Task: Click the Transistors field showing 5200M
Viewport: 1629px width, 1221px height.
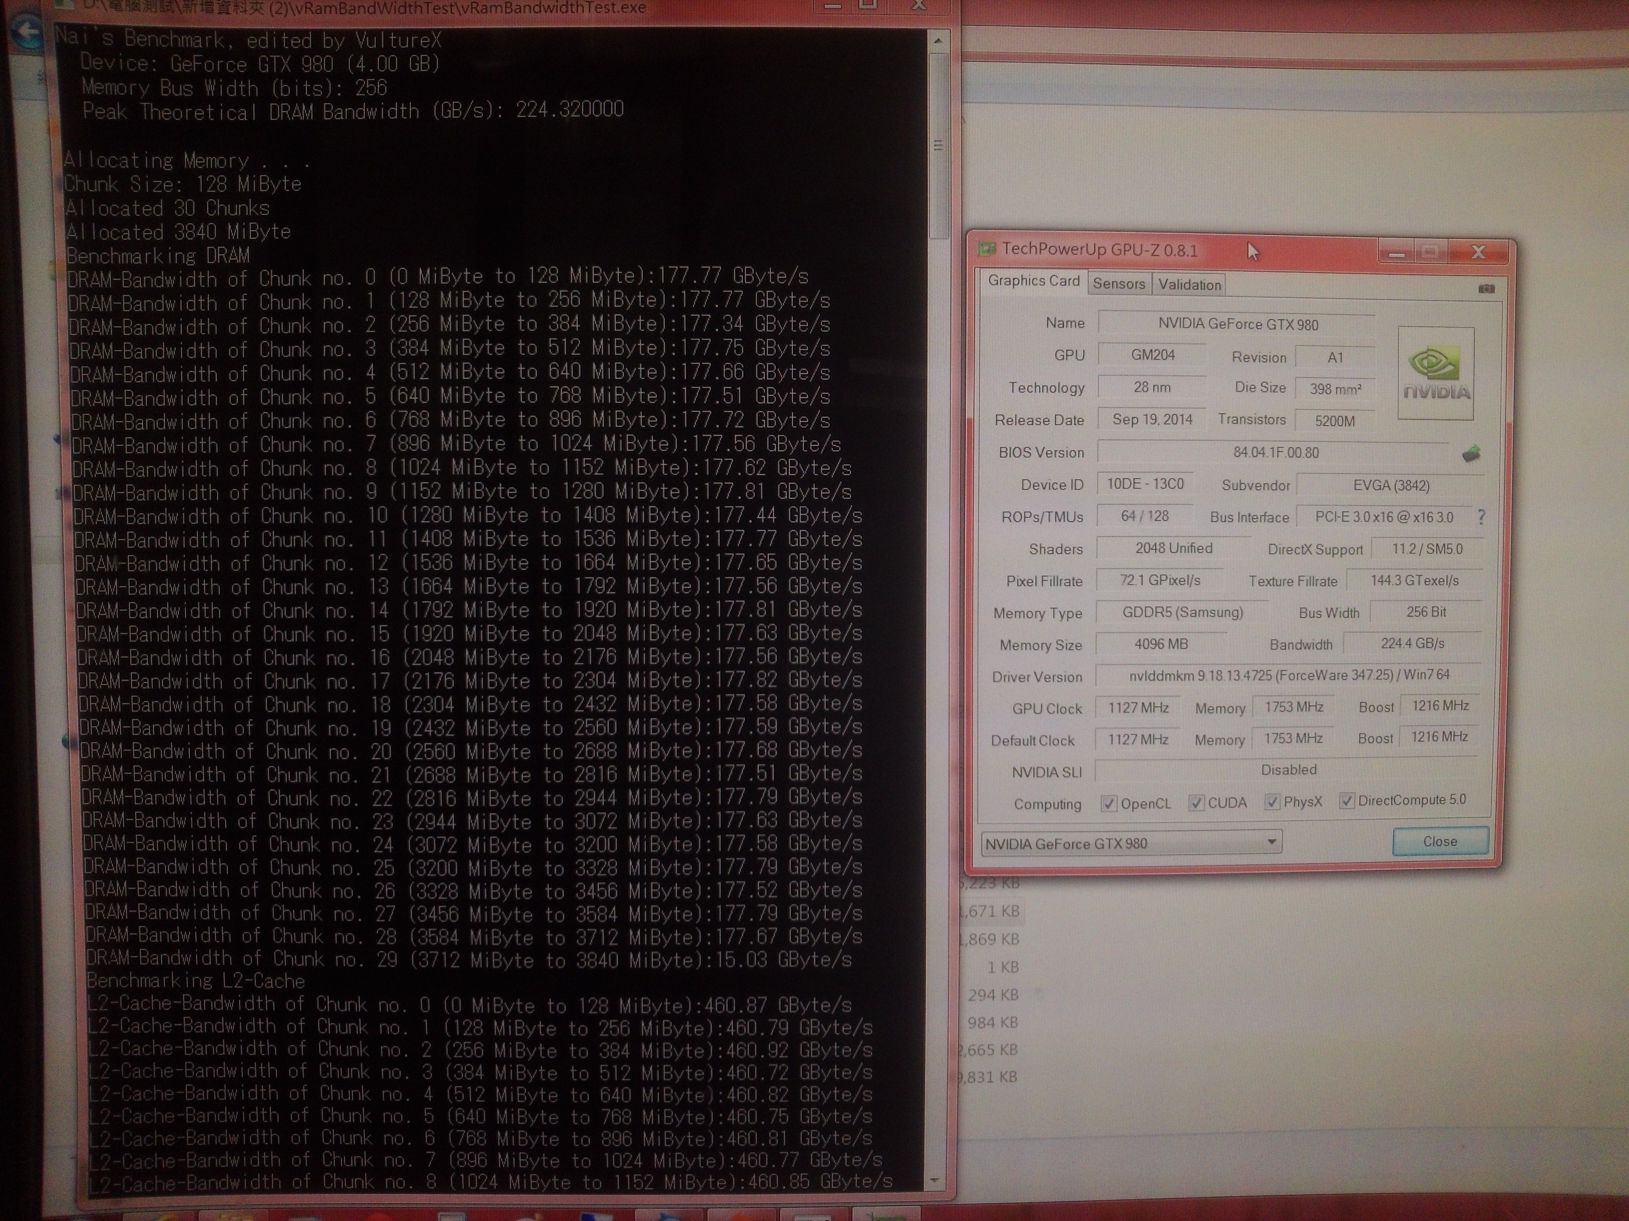Action: coord(1335,421)
